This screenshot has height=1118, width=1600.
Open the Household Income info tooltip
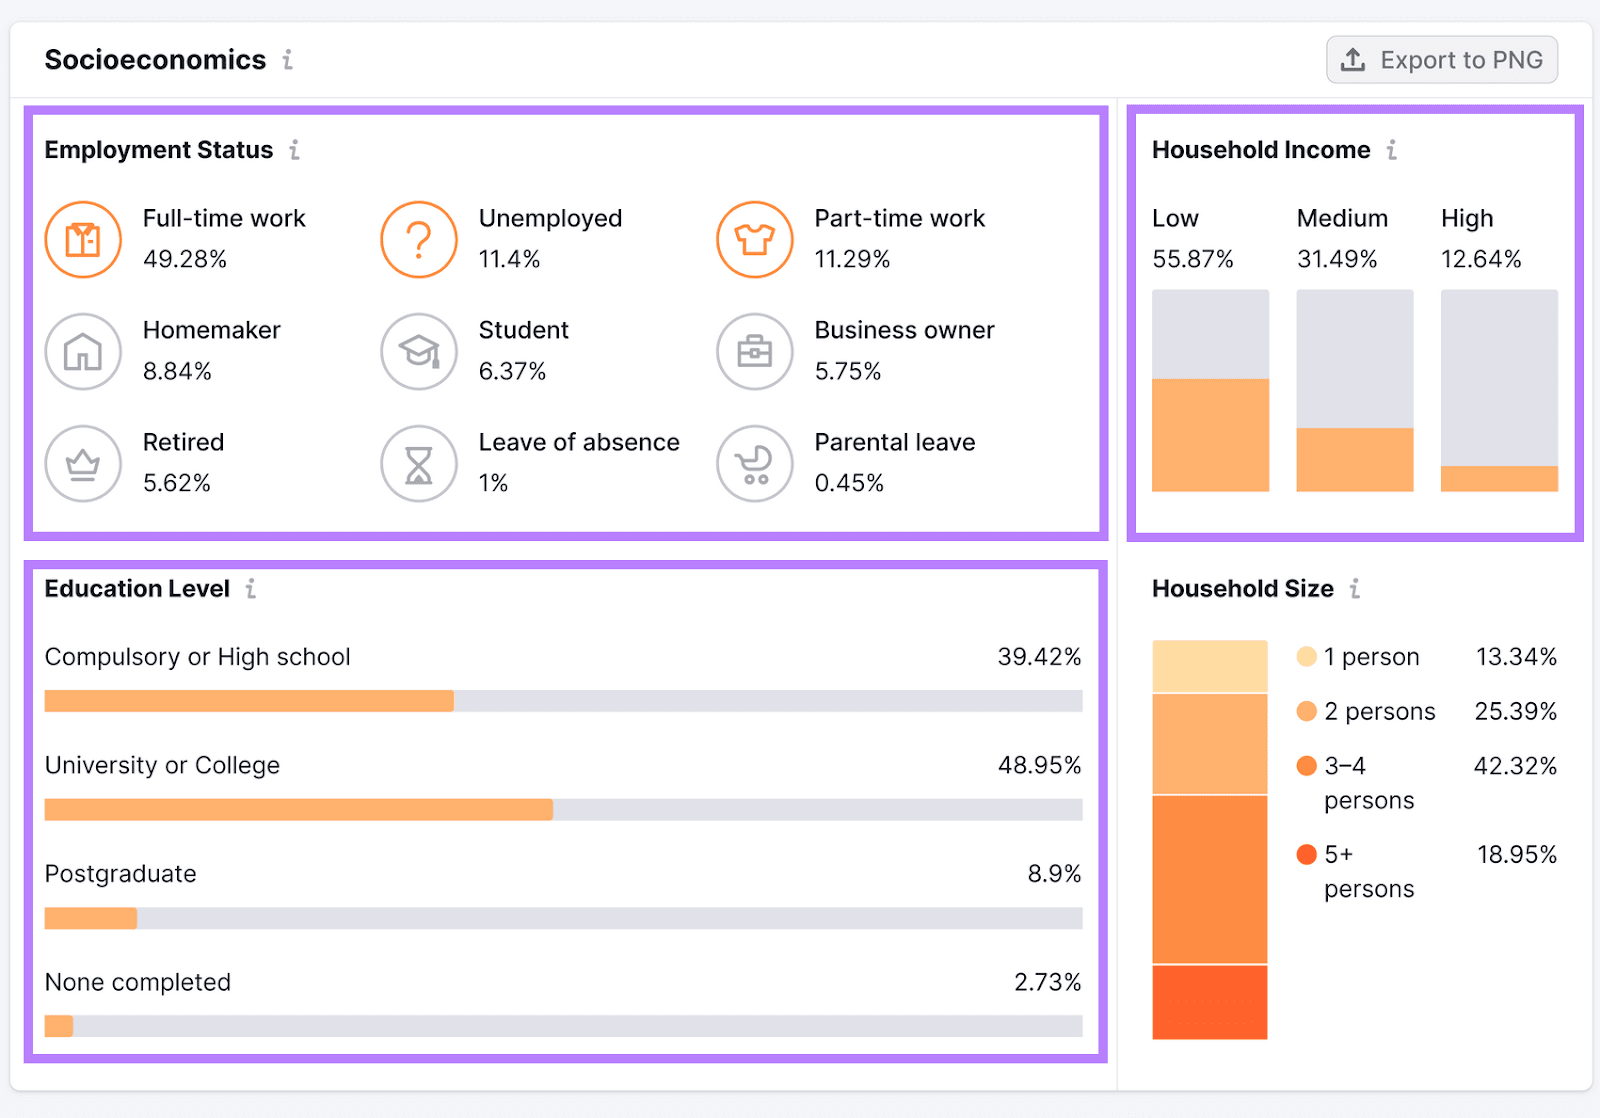pos(1392,150)
